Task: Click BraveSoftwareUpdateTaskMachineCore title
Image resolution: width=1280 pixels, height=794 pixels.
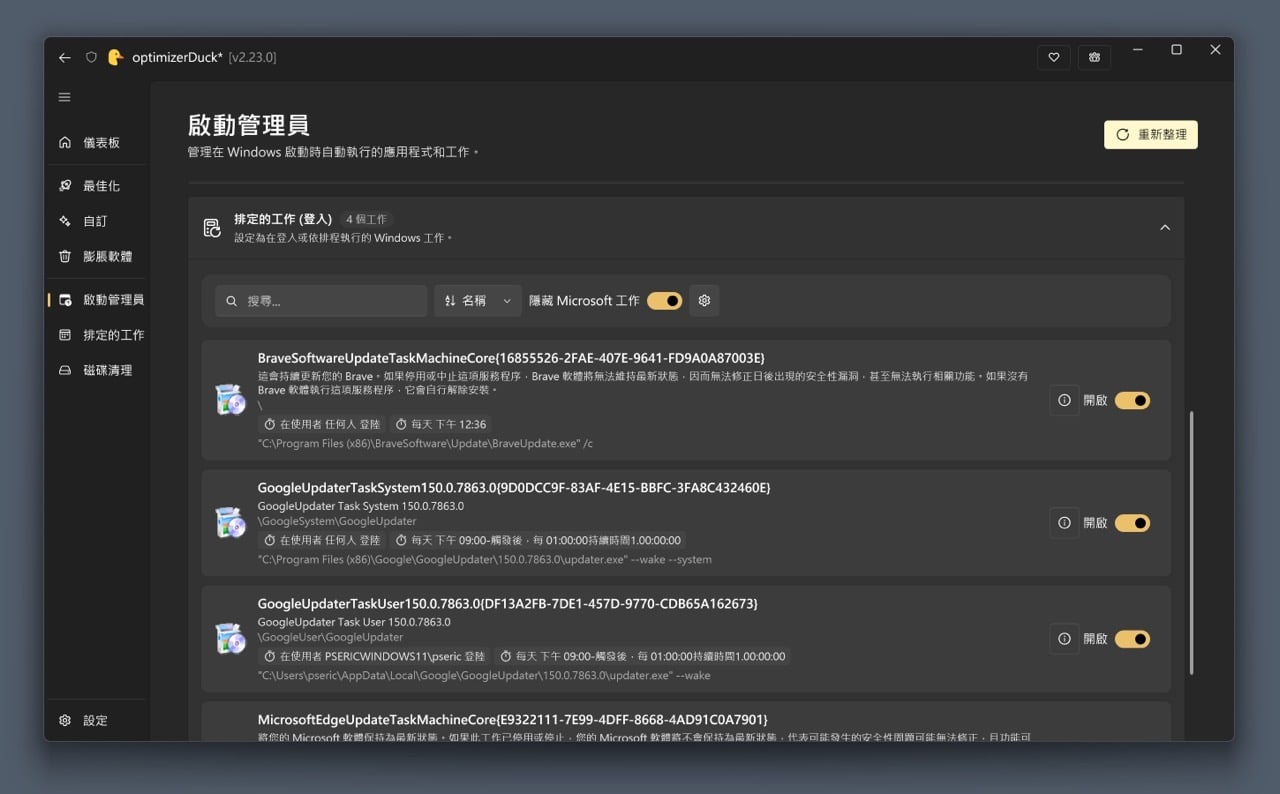Action: (x=511, y=358)
